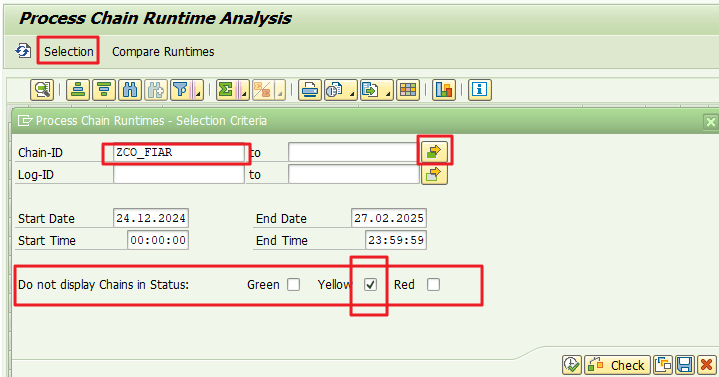
Task: Focus the Chain-ID from field ZCO_FIAR
Action: pos(179,152)
